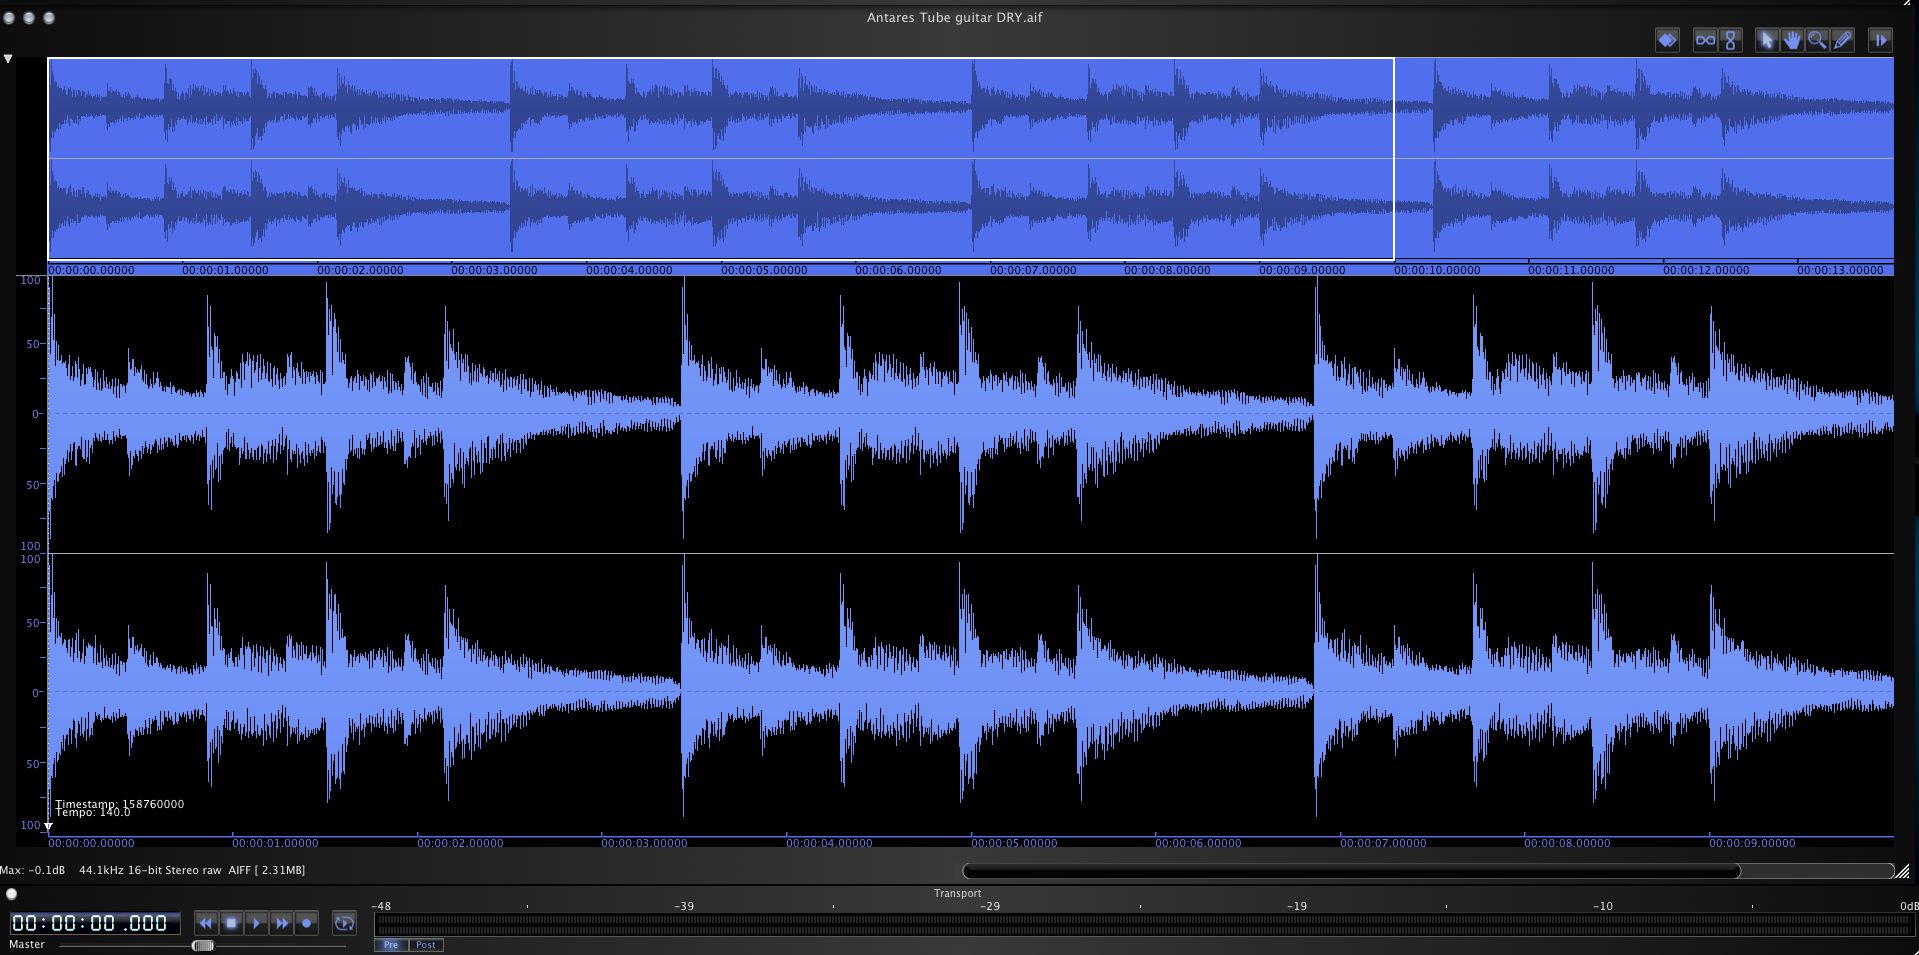The height and width of the screenshot is (955, 1919).
Task: Click the stop transport button
Action: pos(231,923)
